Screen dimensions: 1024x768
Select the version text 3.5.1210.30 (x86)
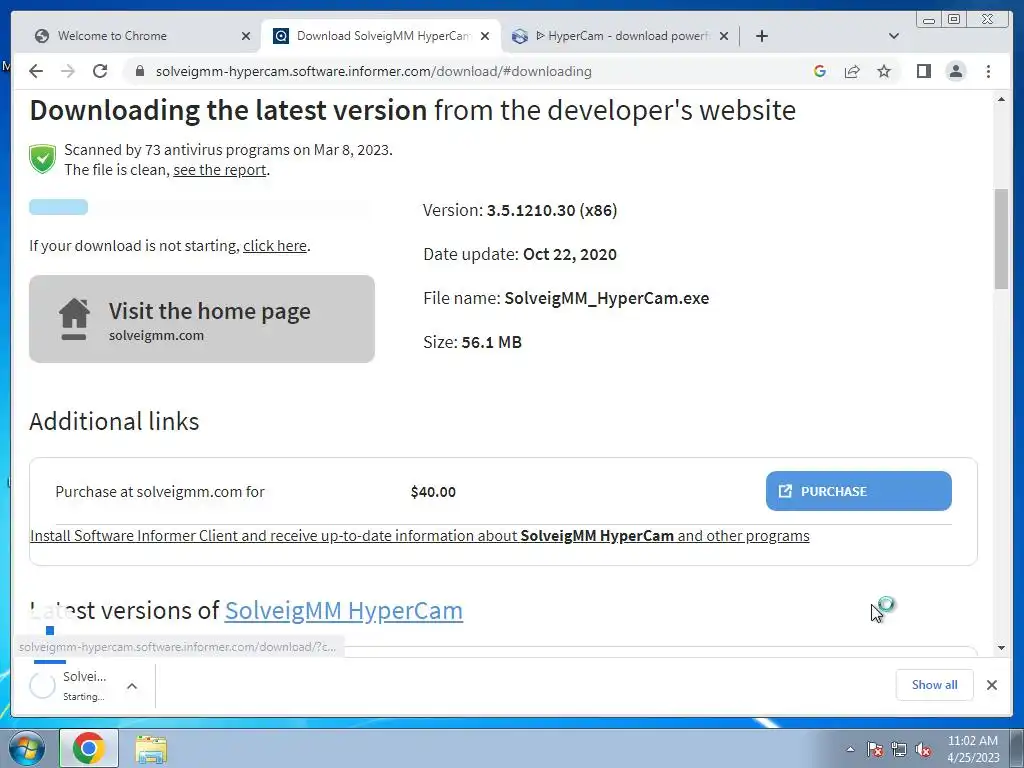(552, 210)
